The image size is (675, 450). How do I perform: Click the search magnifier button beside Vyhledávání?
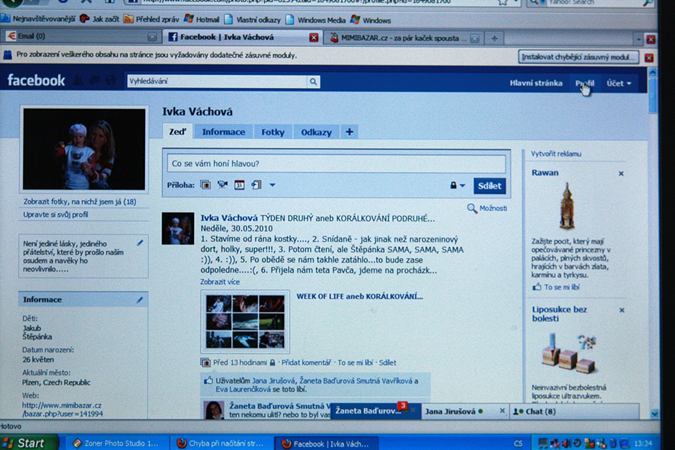[x=313, y=81]
